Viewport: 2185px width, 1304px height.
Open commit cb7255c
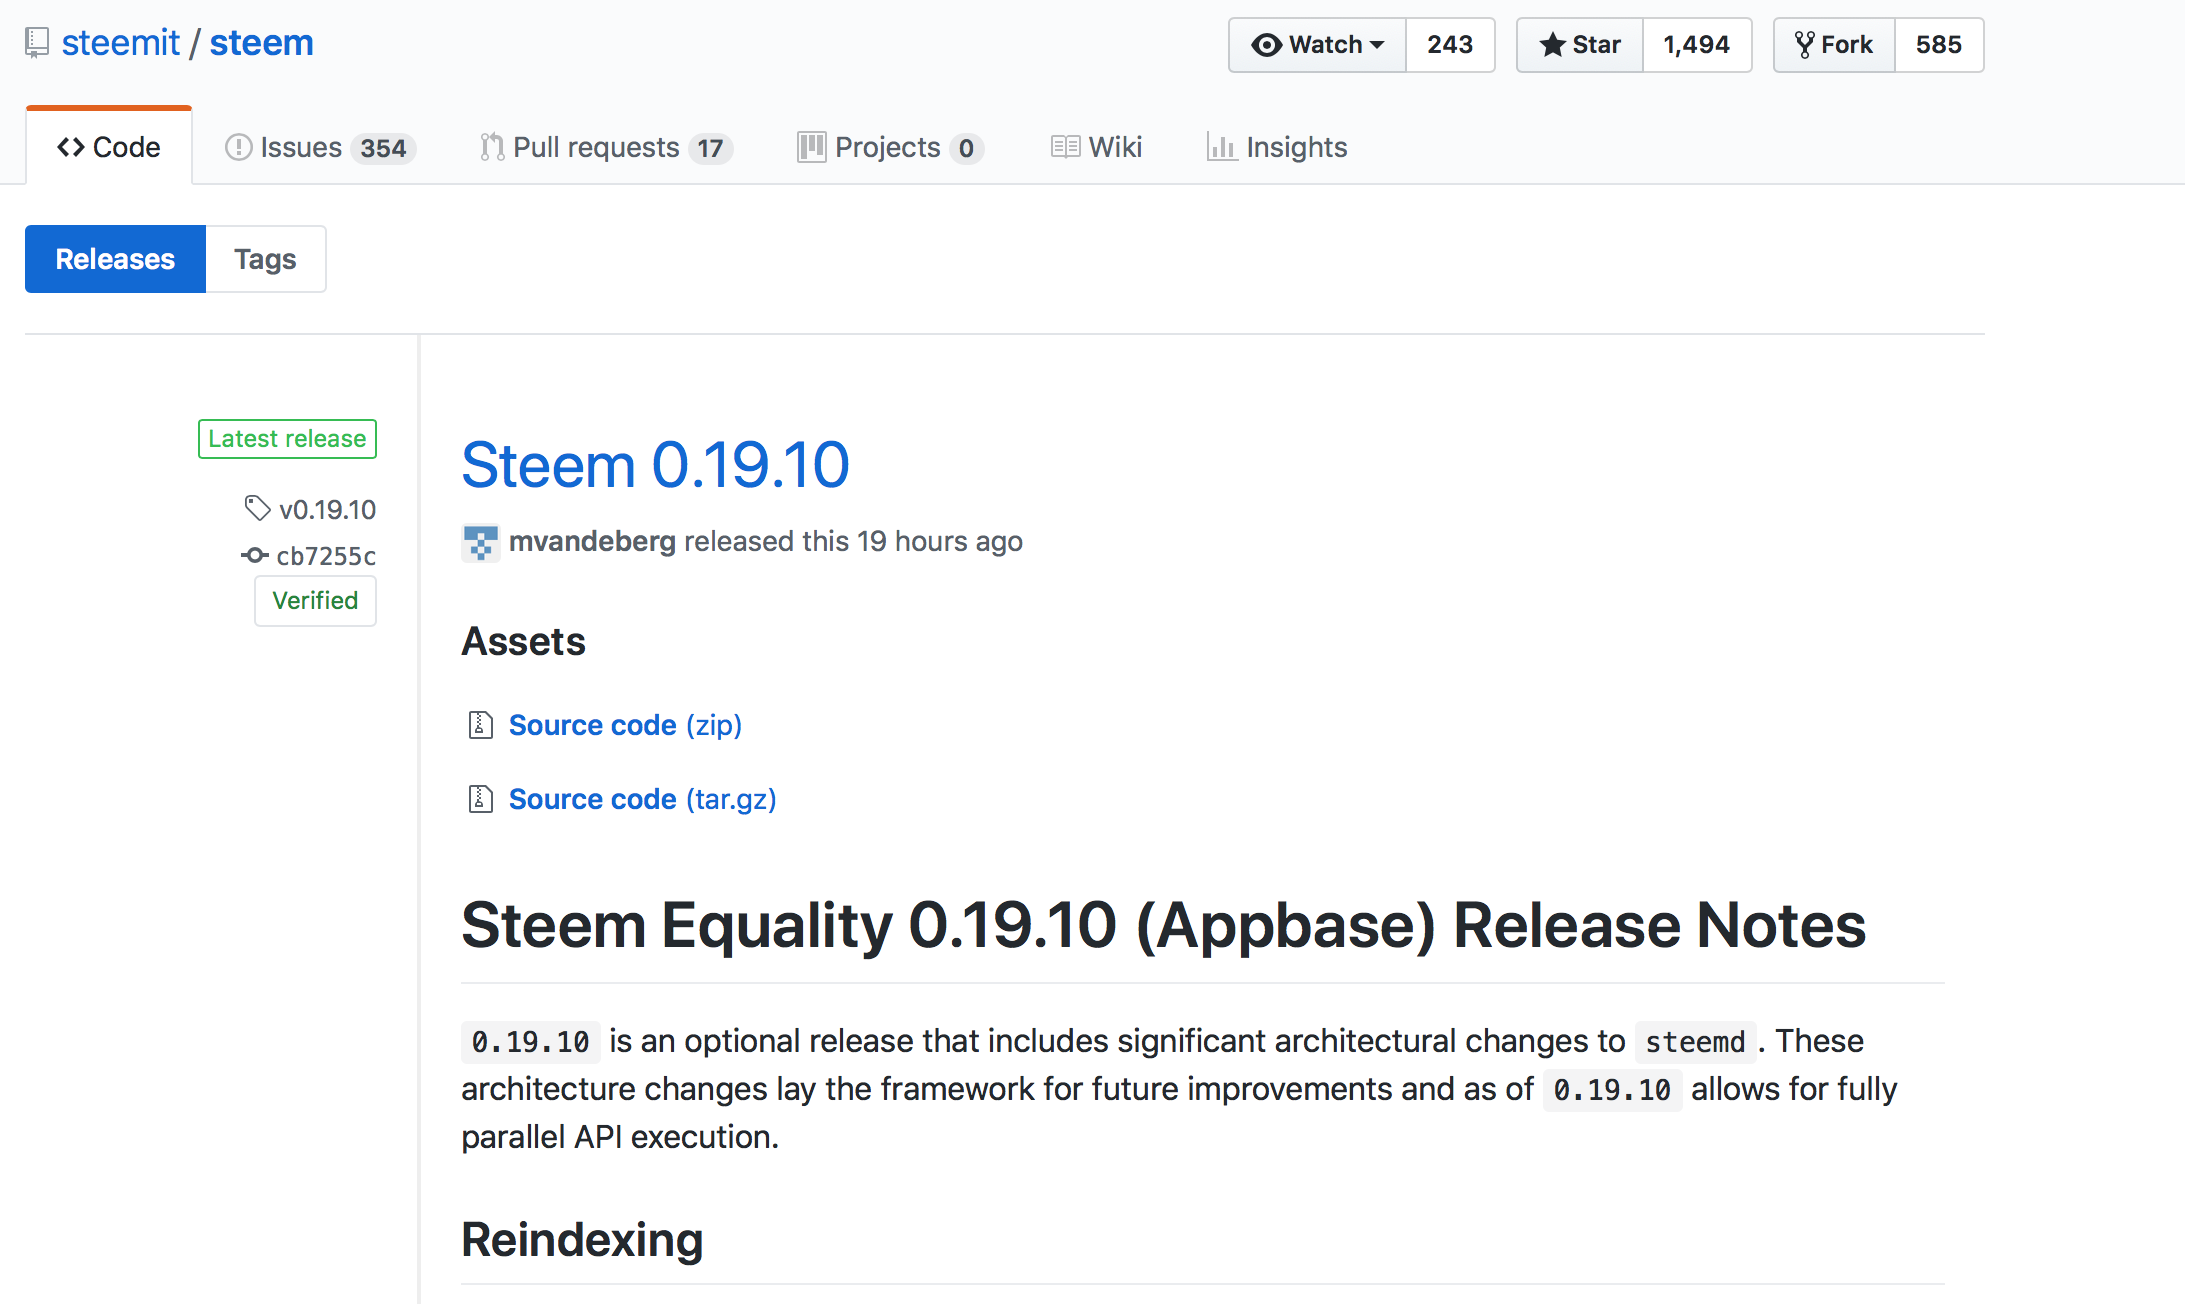[x=326, y=556]
